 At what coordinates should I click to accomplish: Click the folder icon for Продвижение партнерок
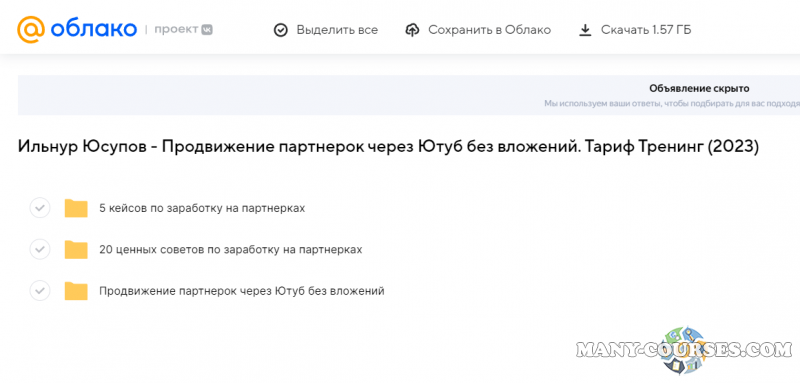coord(76,291)
